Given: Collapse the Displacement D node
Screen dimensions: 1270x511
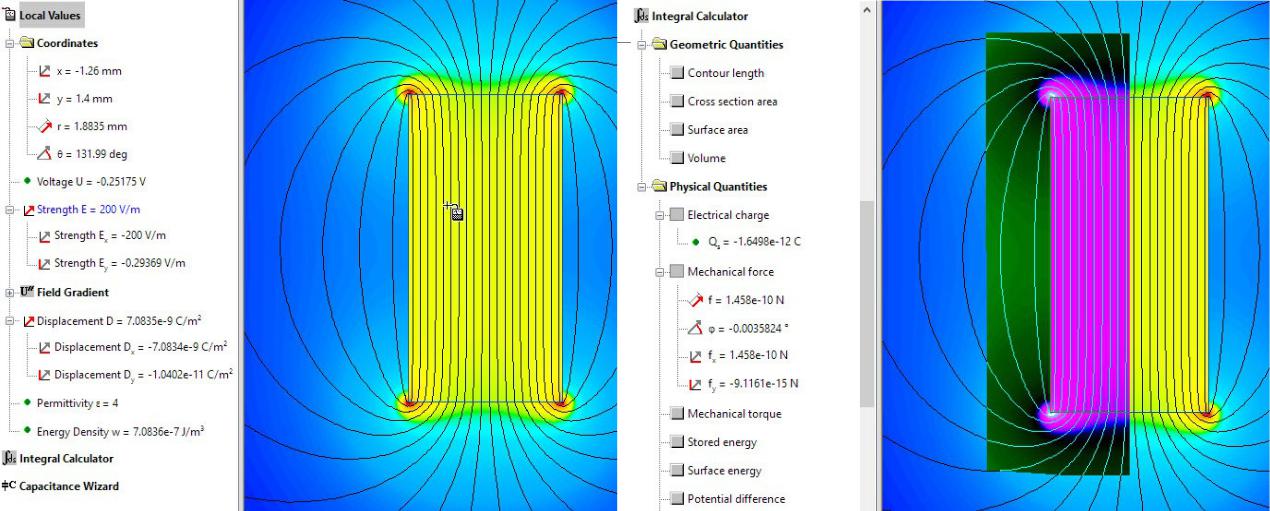Looking at the screenshot, I should 10,321.
